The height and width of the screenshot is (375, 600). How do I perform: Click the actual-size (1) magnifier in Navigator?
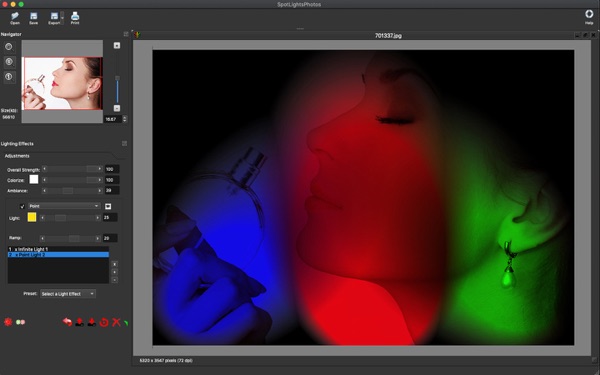coord(9,77)
